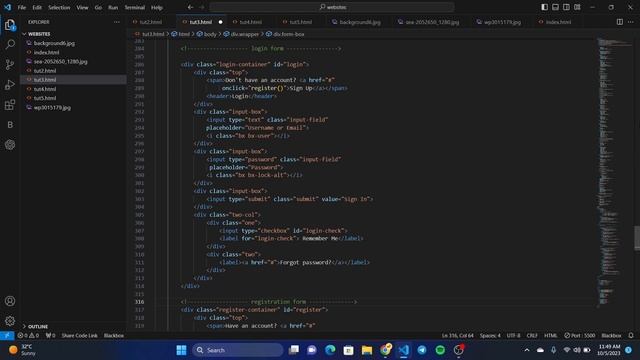Open the Selection menu
This screenshot has width=640, height=360.
tap(59, 7)
